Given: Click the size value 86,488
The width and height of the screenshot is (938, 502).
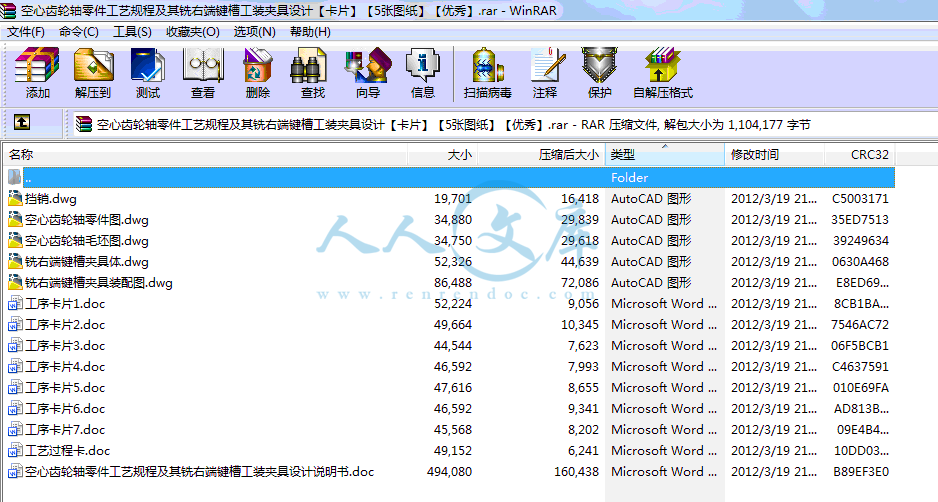Looking at the screenshot, I should (453, 282).
